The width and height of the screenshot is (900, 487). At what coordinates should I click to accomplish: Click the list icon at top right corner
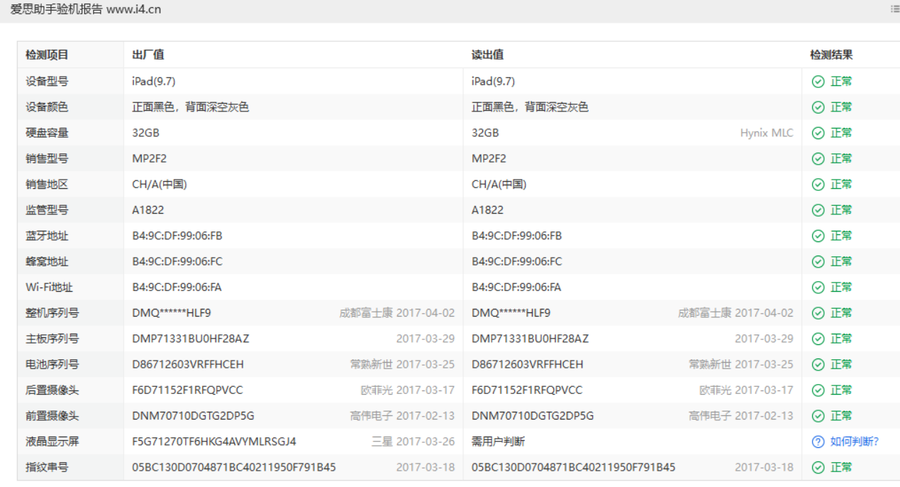(895, 9)
